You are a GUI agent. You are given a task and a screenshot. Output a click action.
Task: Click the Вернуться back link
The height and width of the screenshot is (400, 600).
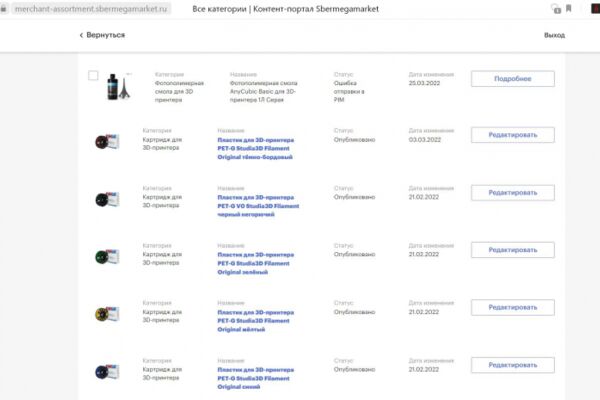click(105, 35)
